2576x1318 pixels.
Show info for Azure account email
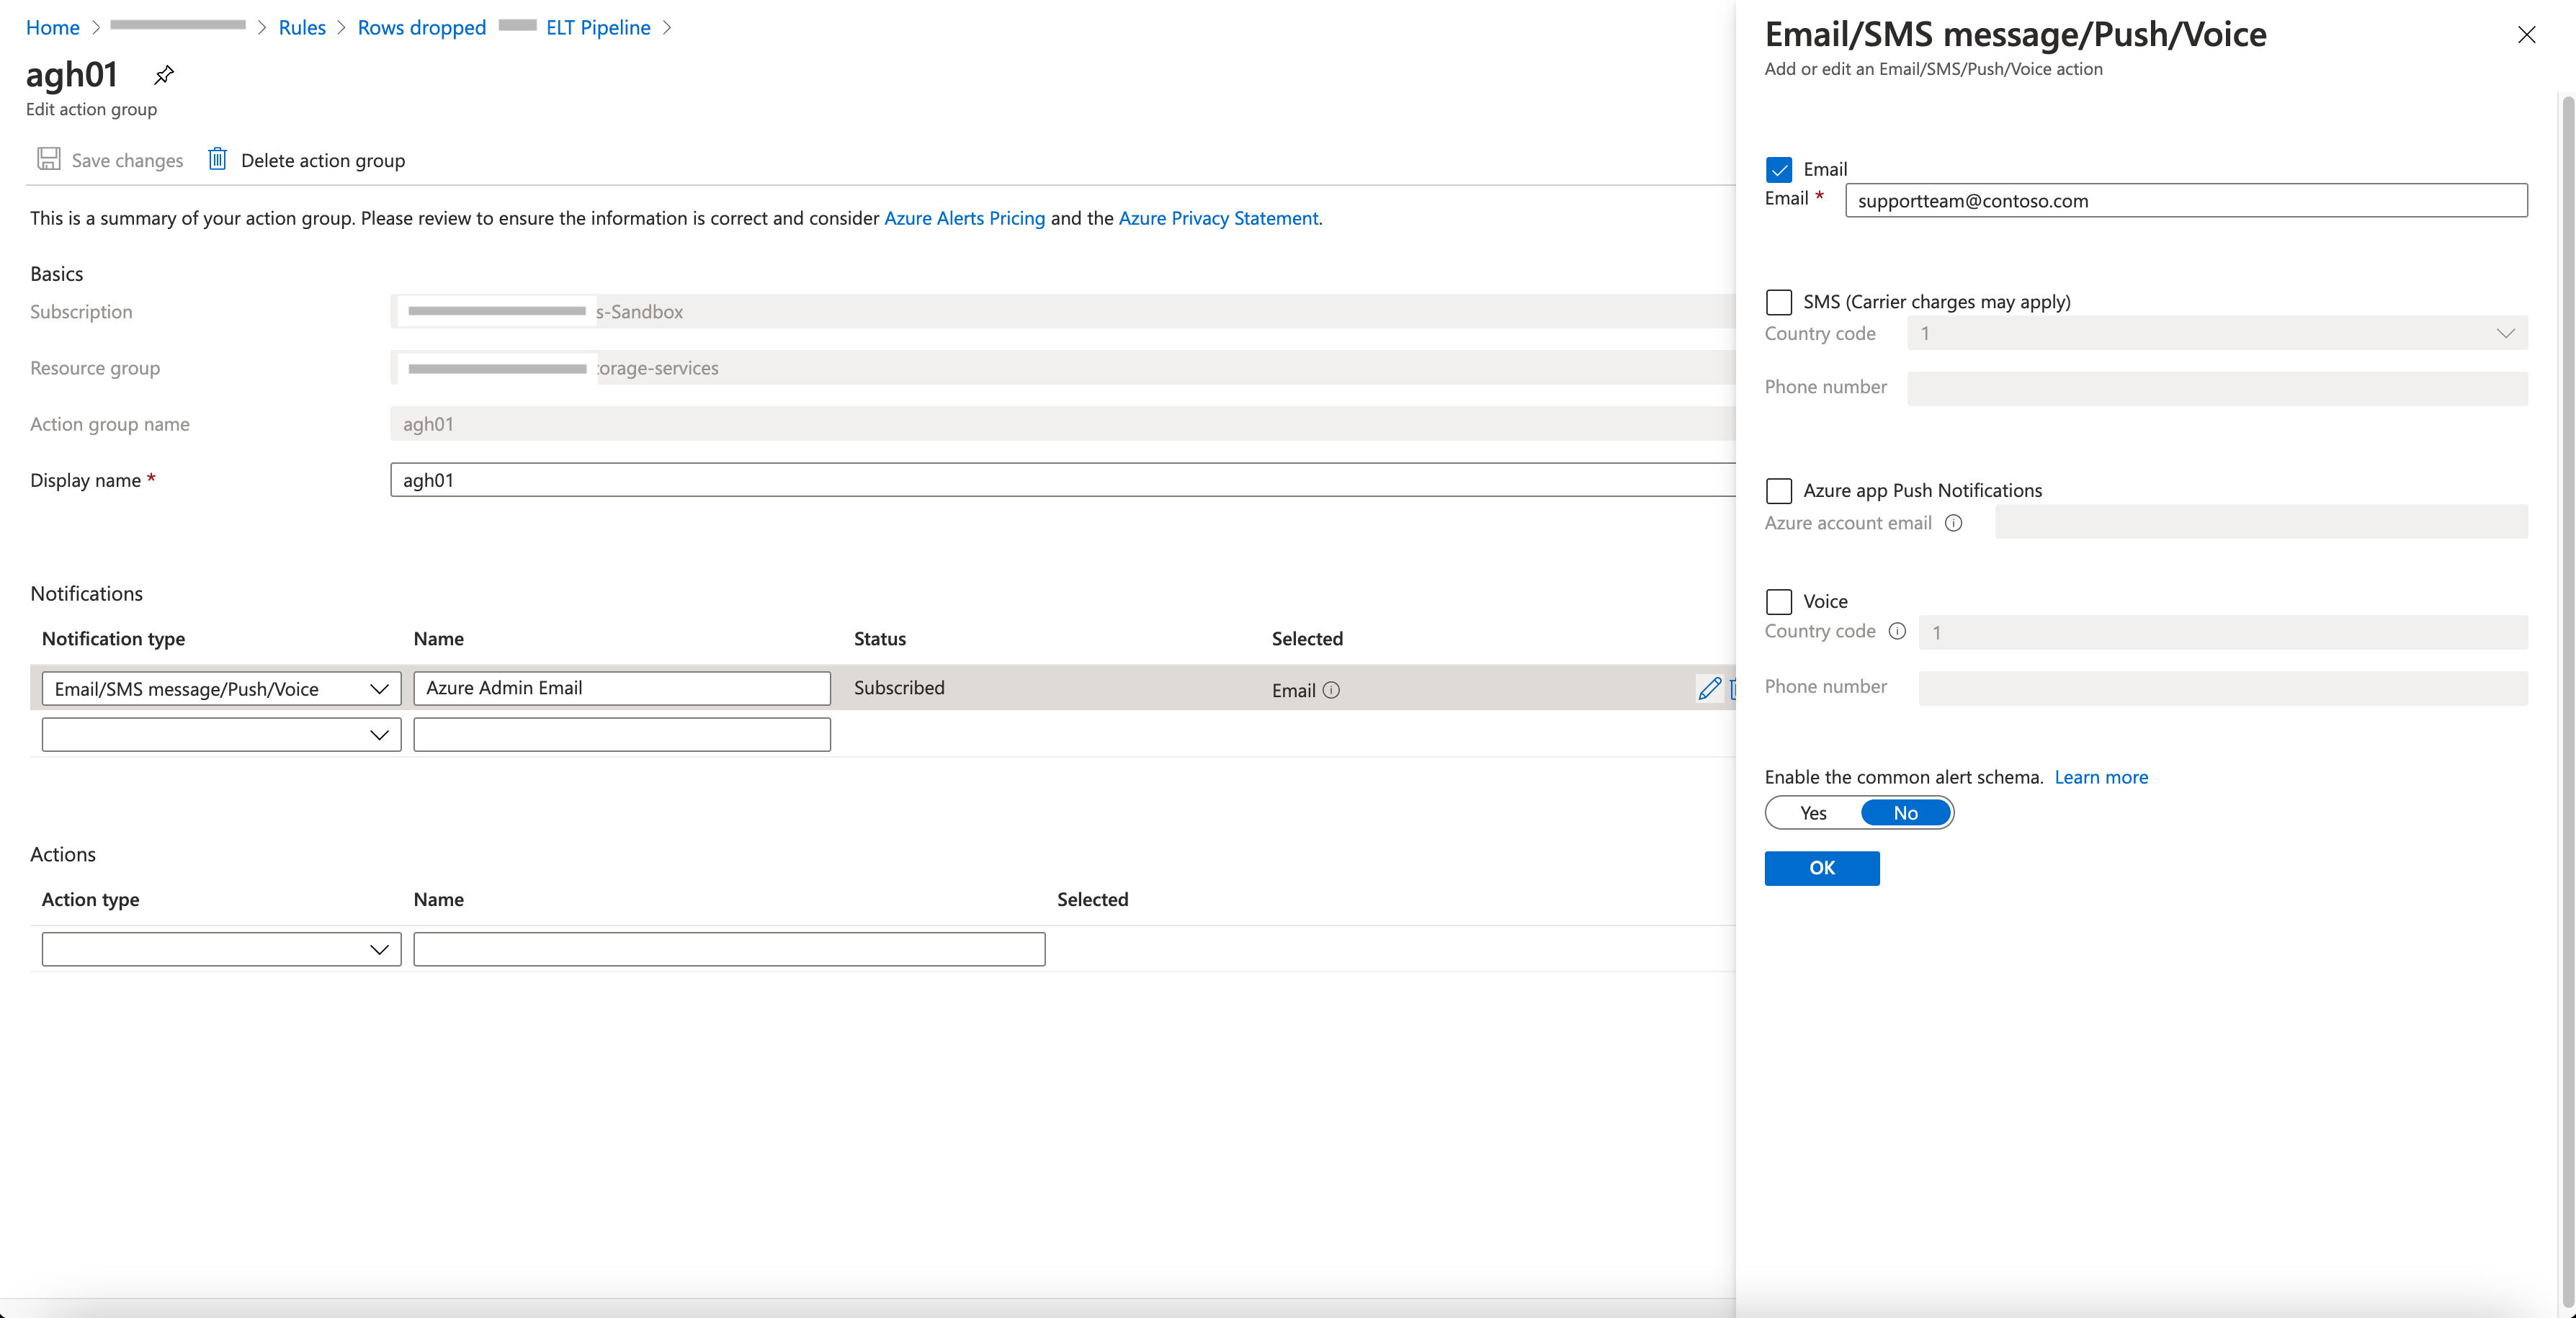click(1953, 523)
